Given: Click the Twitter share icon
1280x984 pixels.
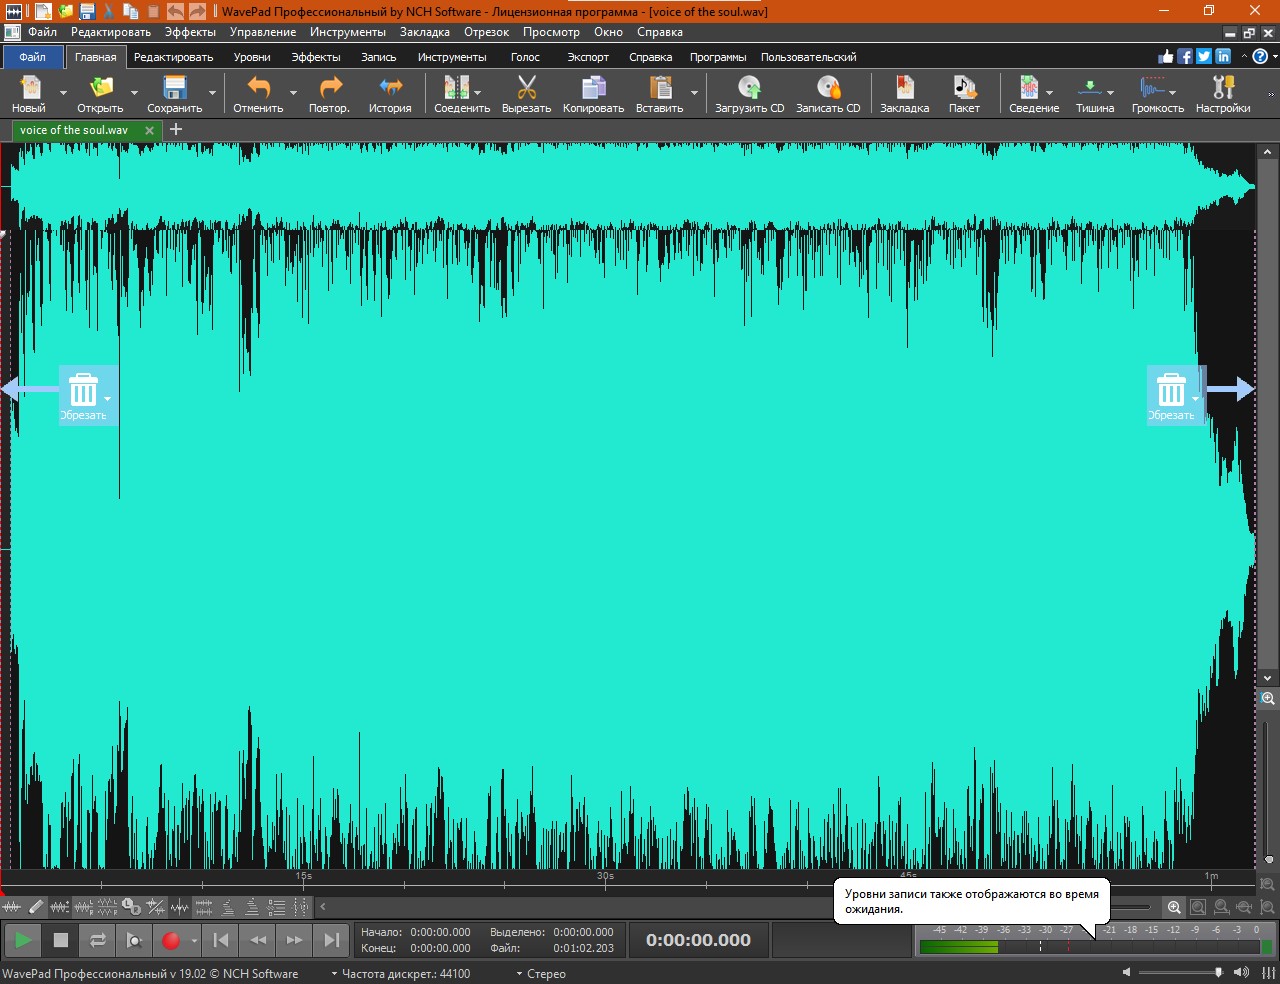Looking at the screenshot, I should pyautogui.click(x=1204, y=57).
